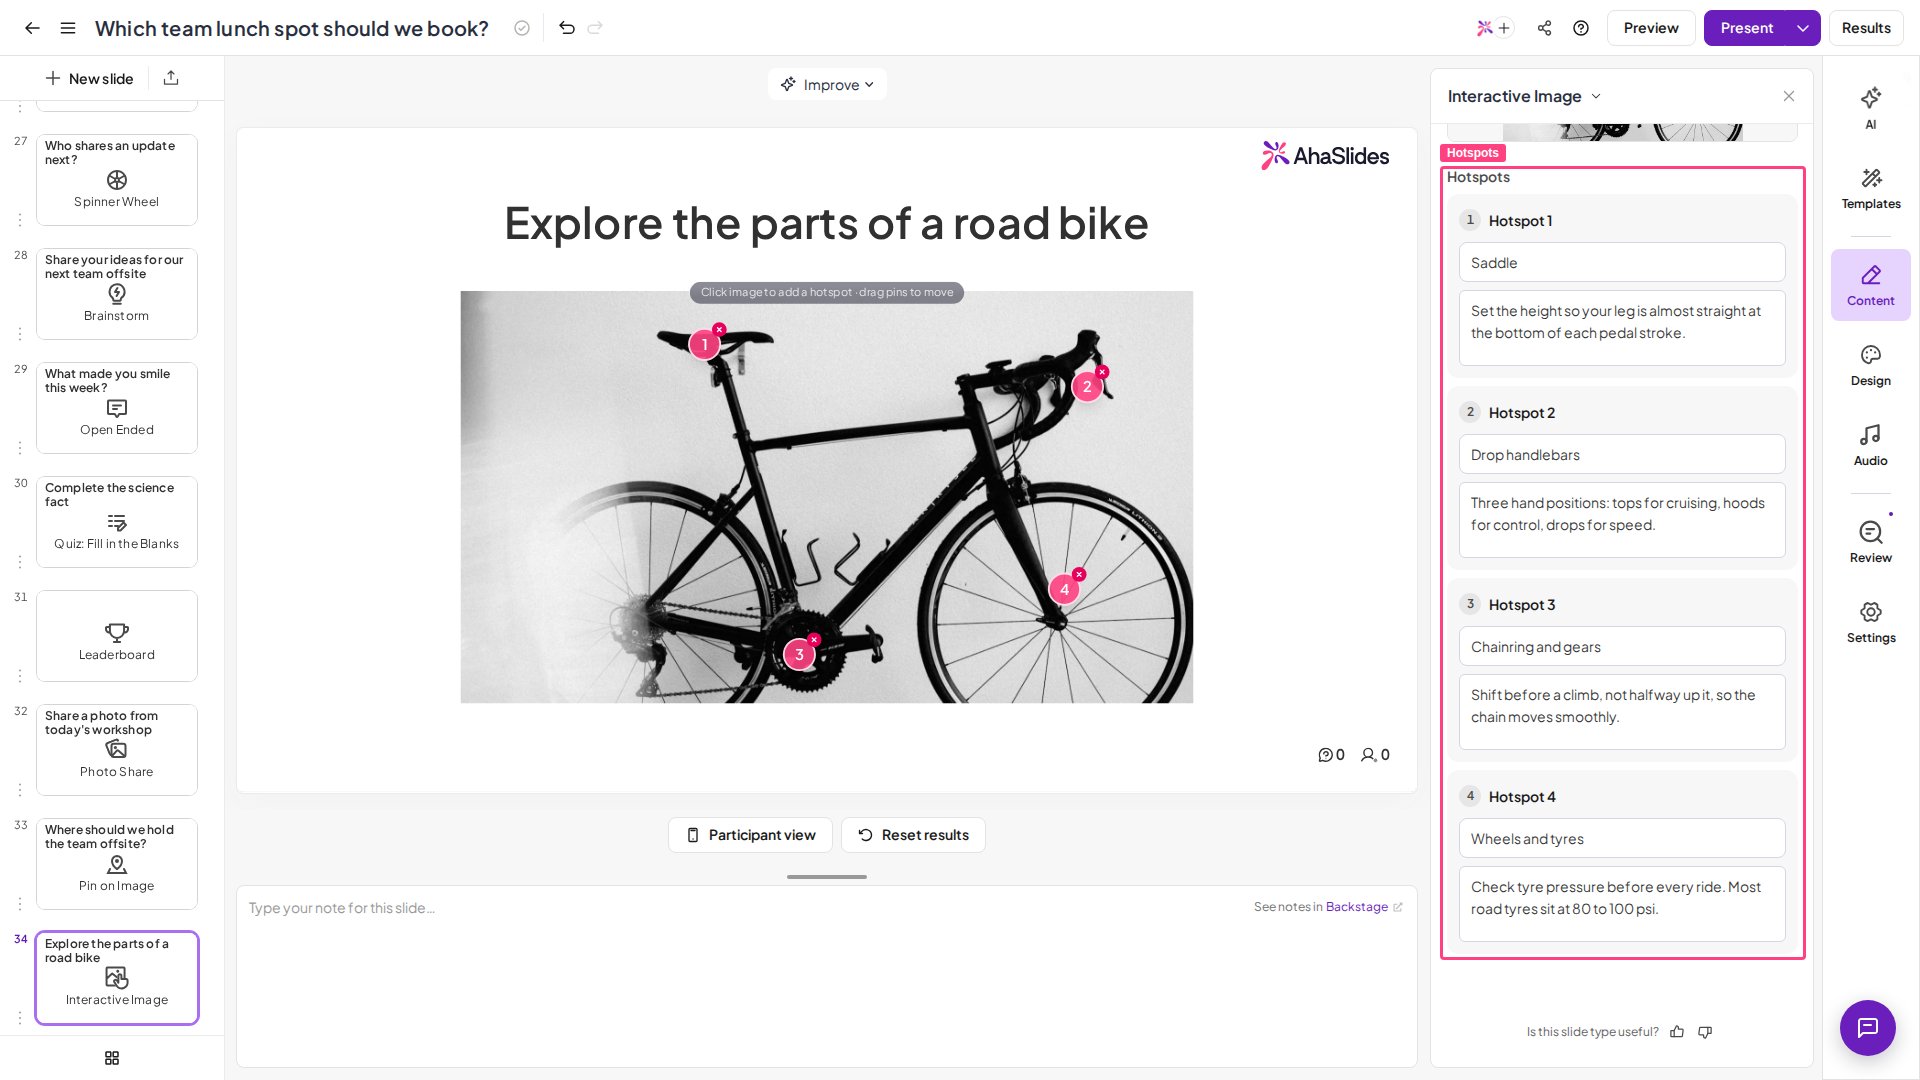
Task: Click the Reset results button
Action: (x=913, y=835)
